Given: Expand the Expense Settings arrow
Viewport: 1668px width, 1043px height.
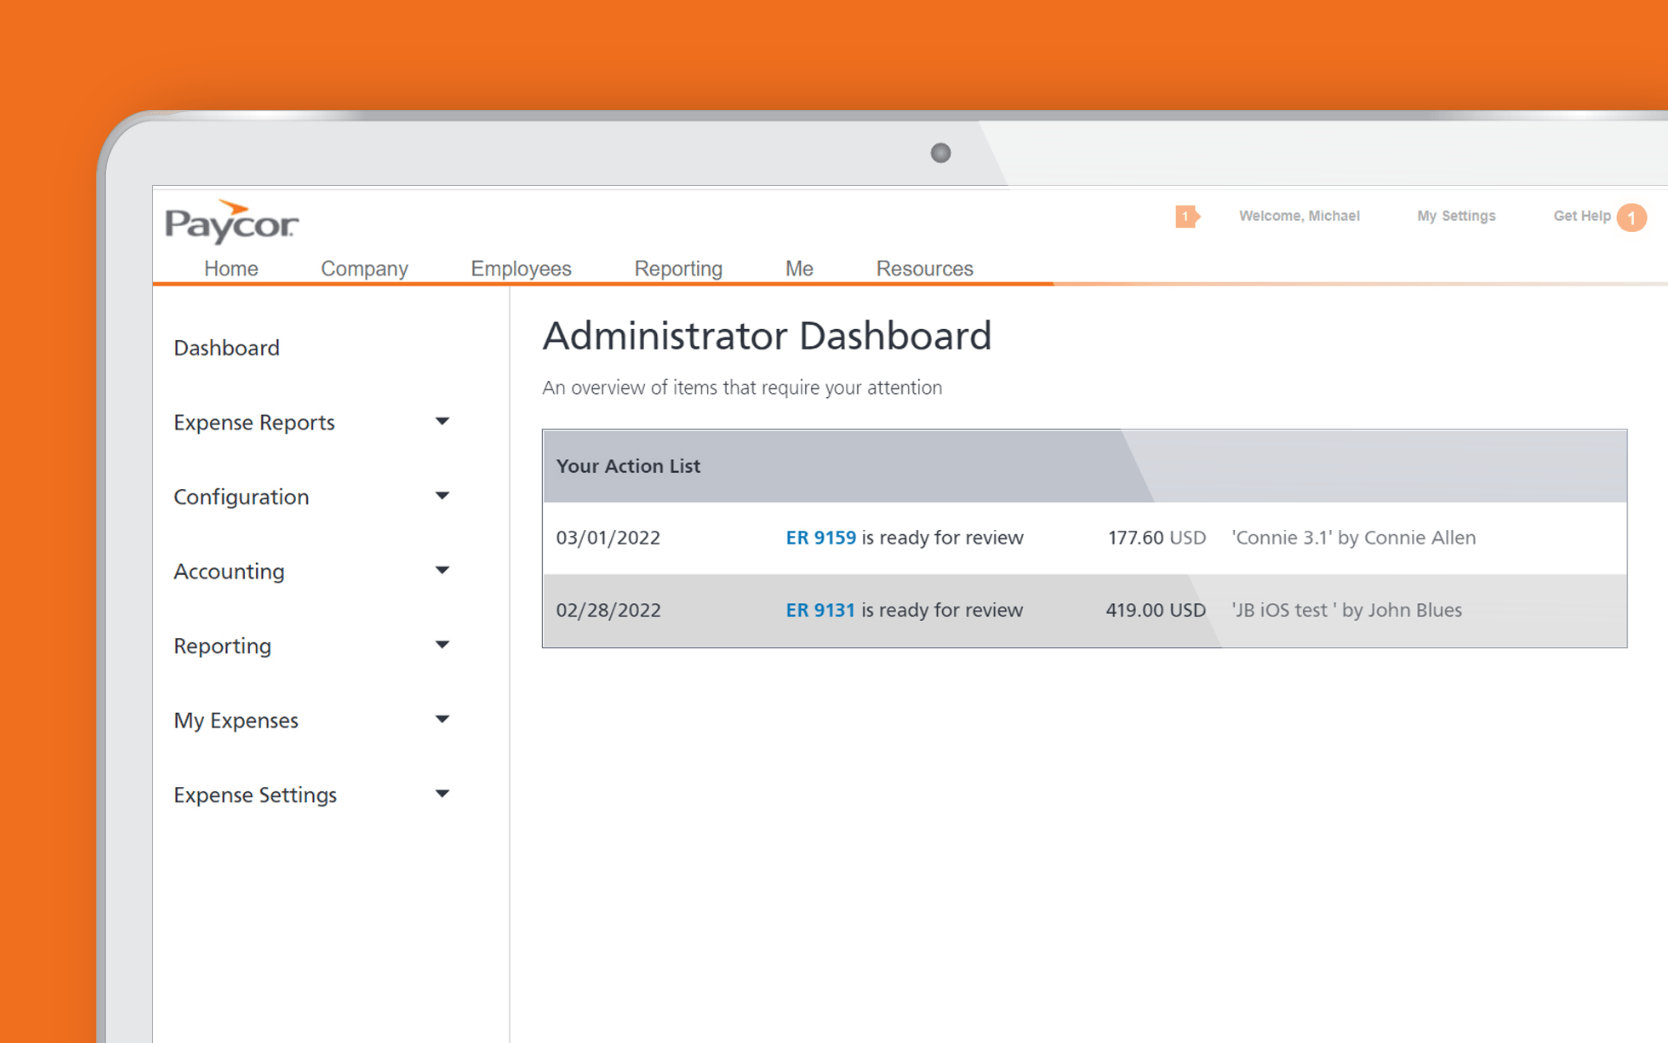Looking at the screenshot, I should 442,794.
